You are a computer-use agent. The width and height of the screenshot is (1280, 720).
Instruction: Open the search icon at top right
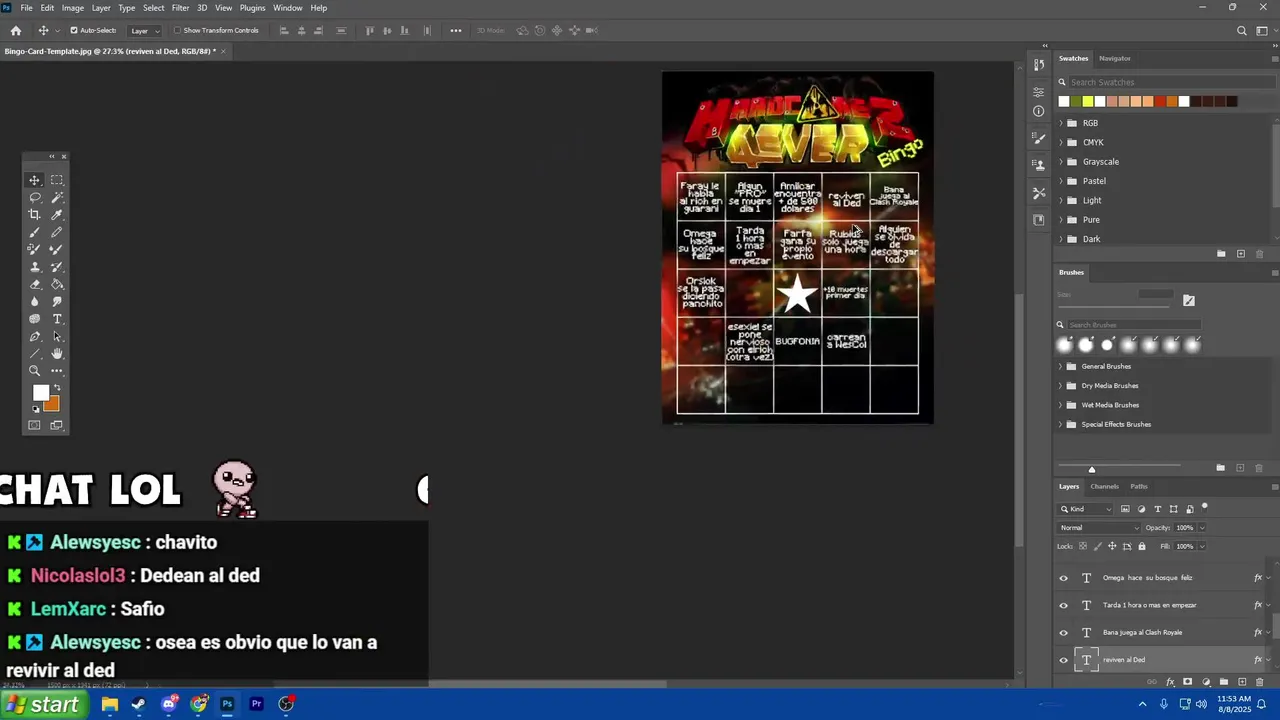point(1242,31)
